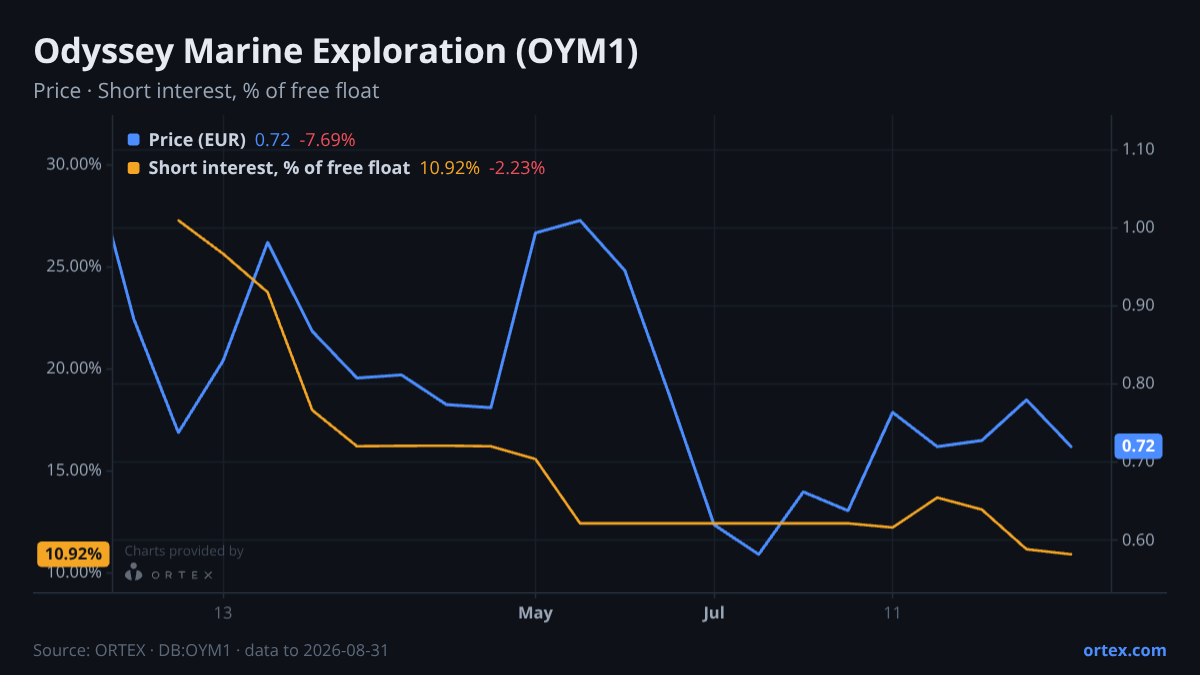
Task: Click the orange Short interest legend swatch
Action: pyautogui.click(x=134, y=168)
